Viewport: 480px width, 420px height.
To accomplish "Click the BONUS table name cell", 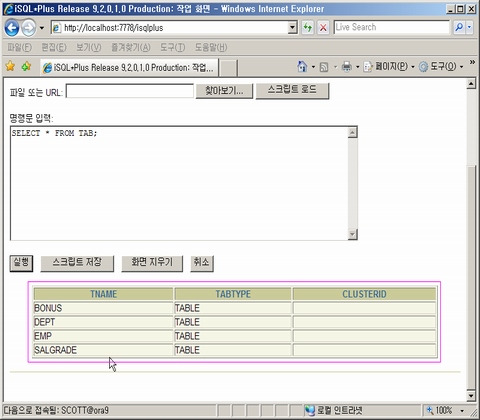I will 103,308.
